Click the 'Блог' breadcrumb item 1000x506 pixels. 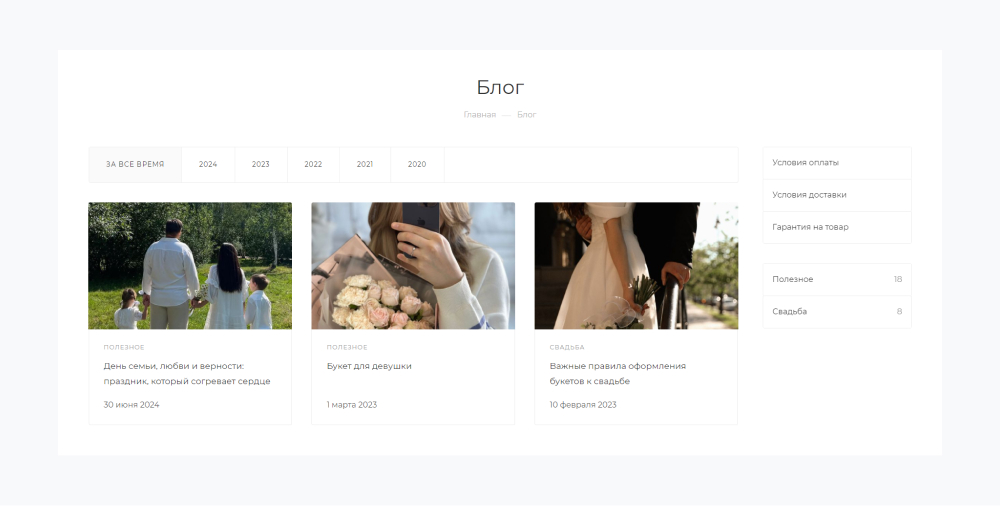point(526,115)
